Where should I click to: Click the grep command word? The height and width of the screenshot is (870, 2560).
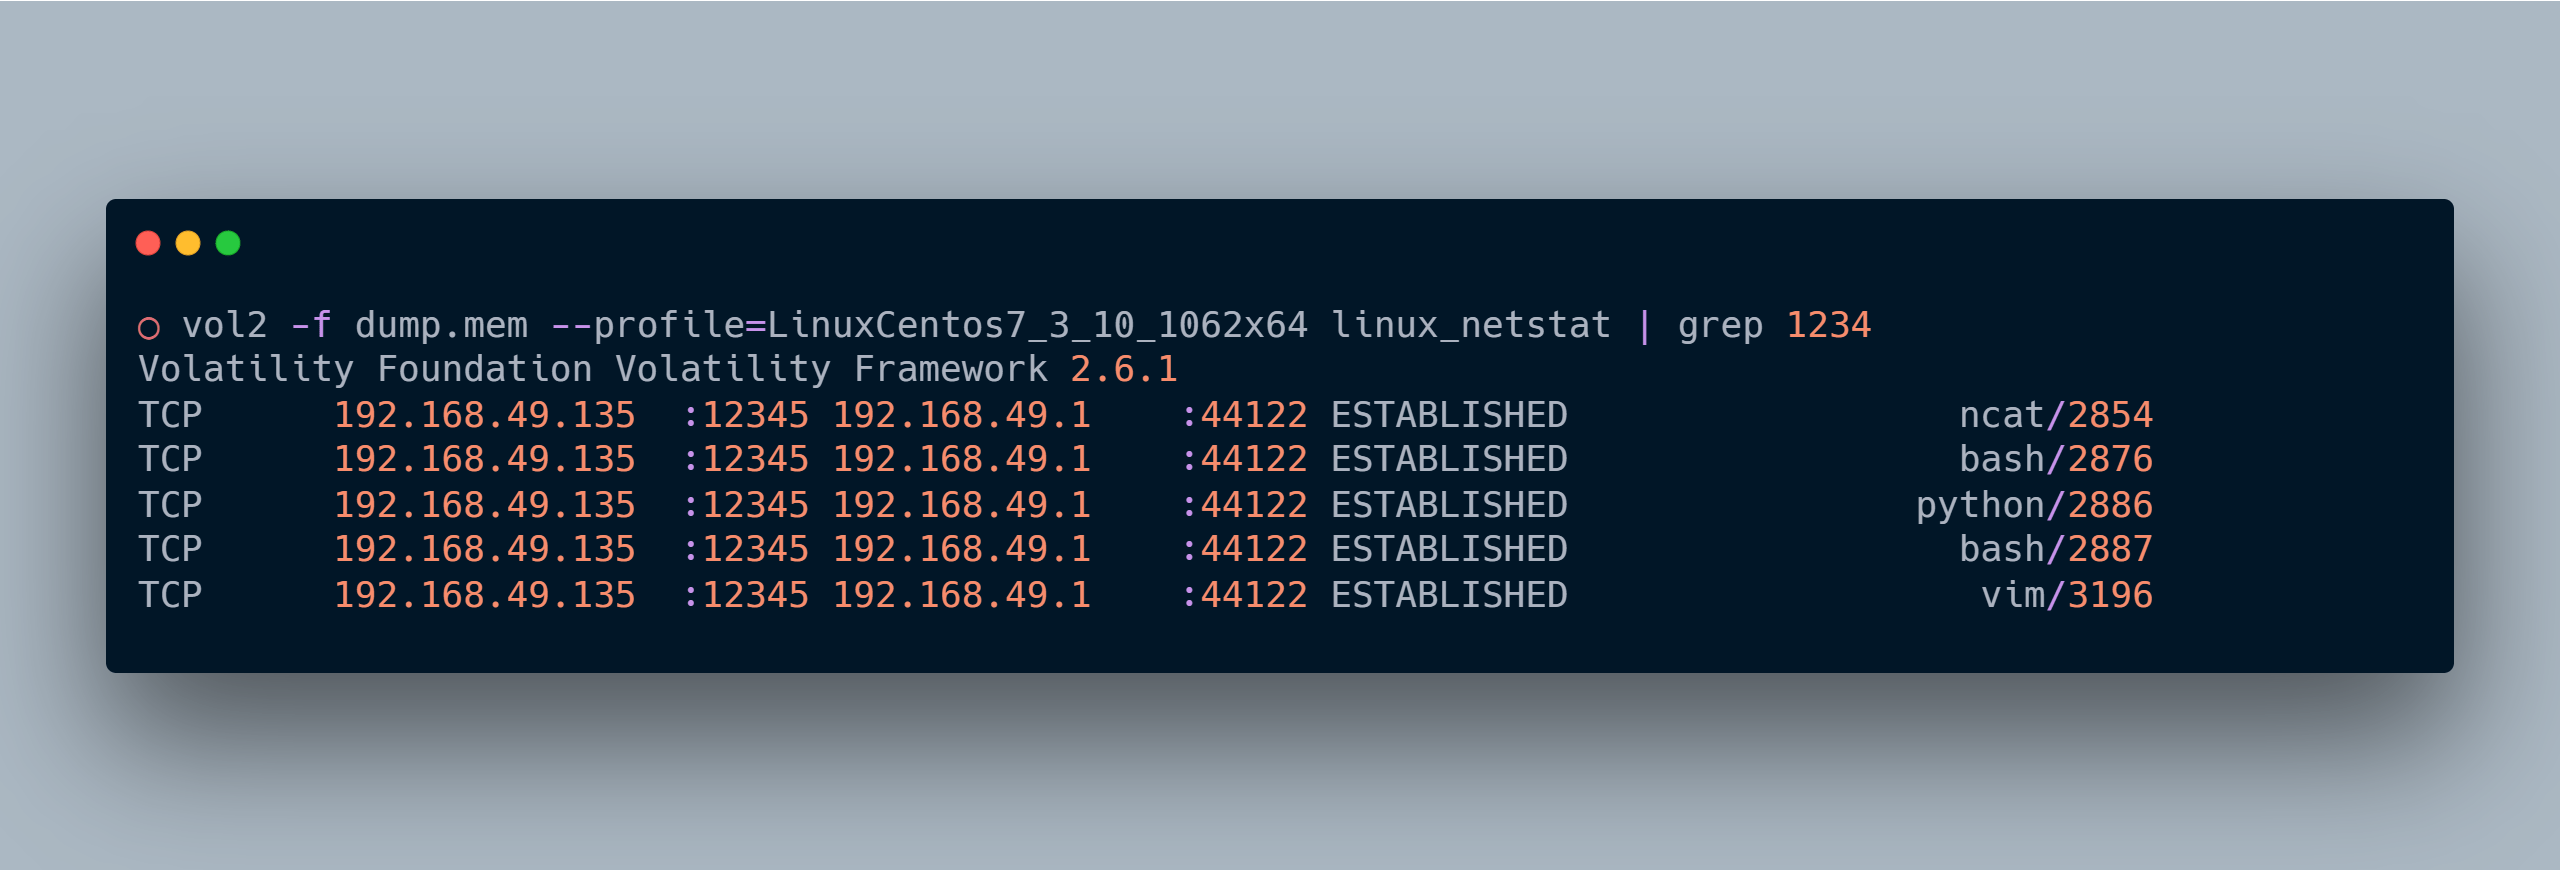(x=1720, y=326)
